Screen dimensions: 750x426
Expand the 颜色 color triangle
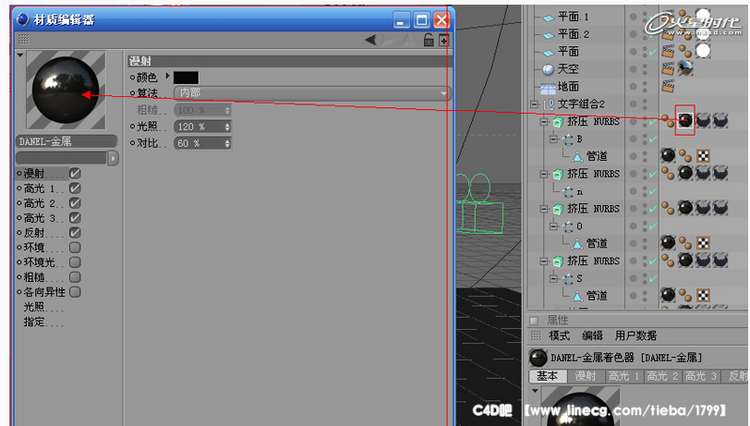167,76
